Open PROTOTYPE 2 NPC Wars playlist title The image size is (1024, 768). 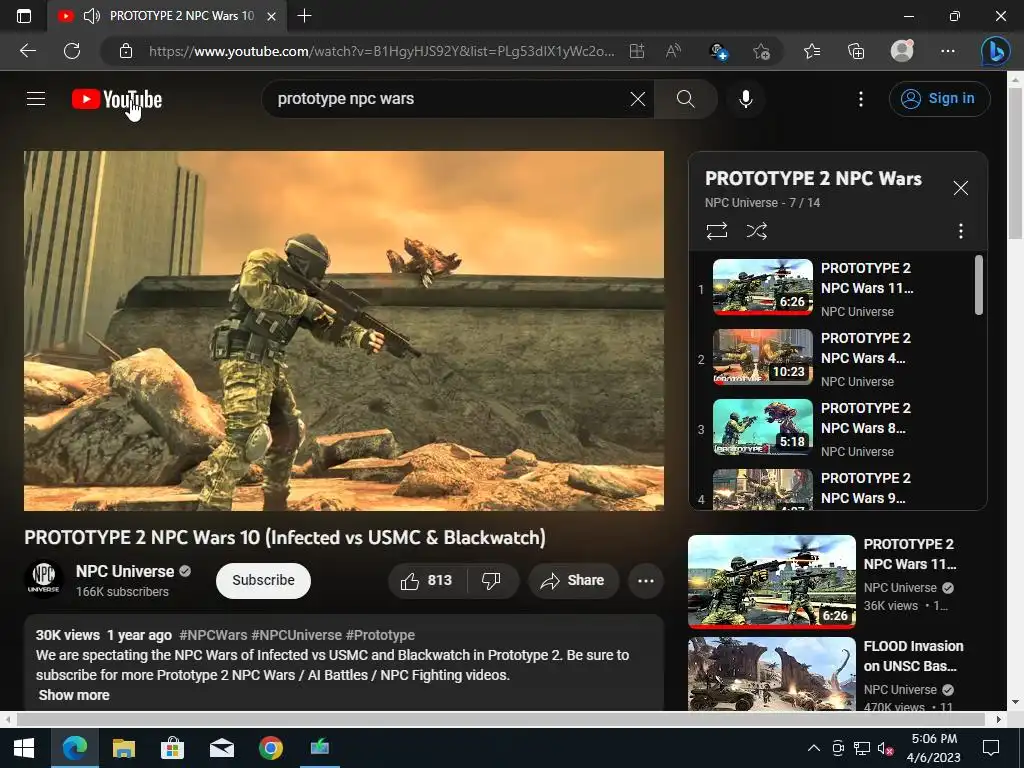813,178
